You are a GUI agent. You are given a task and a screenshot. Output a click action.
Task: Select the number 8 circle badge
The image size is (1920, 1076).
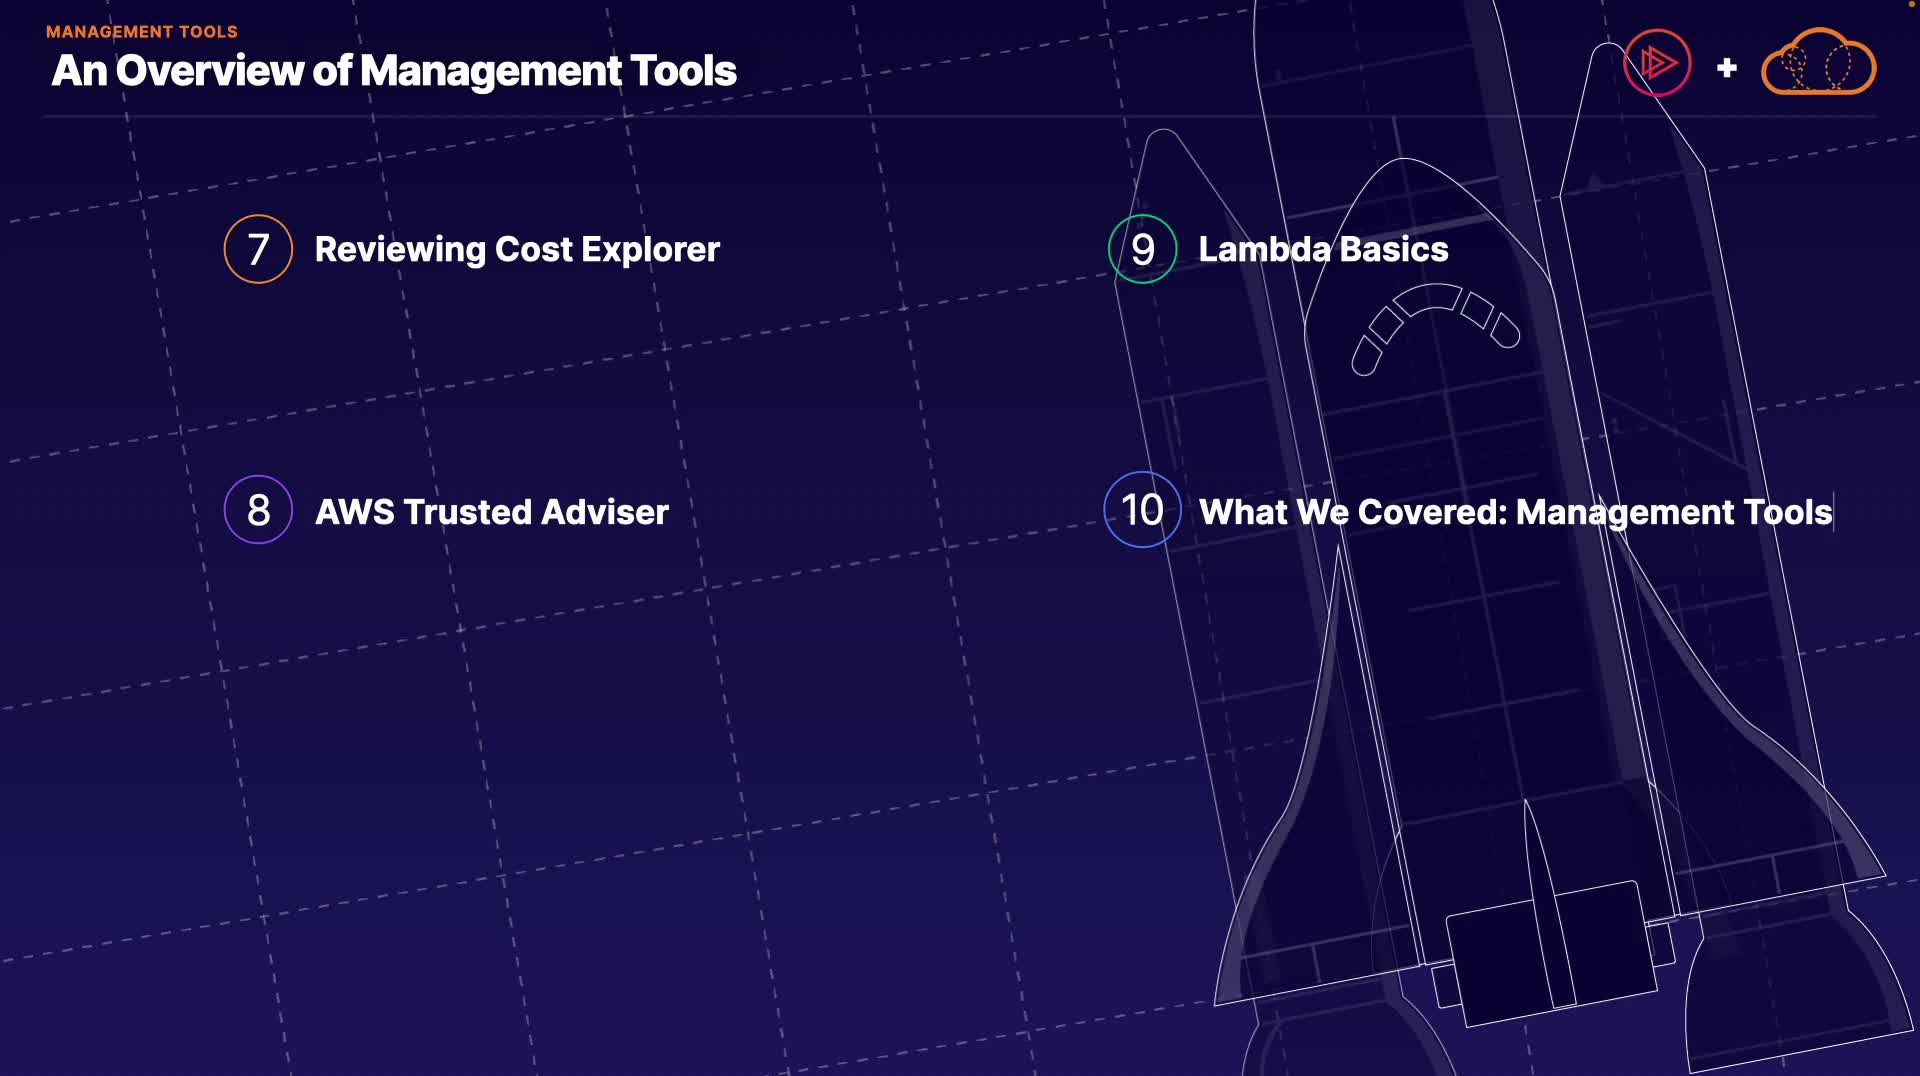[x=258, y=510]
